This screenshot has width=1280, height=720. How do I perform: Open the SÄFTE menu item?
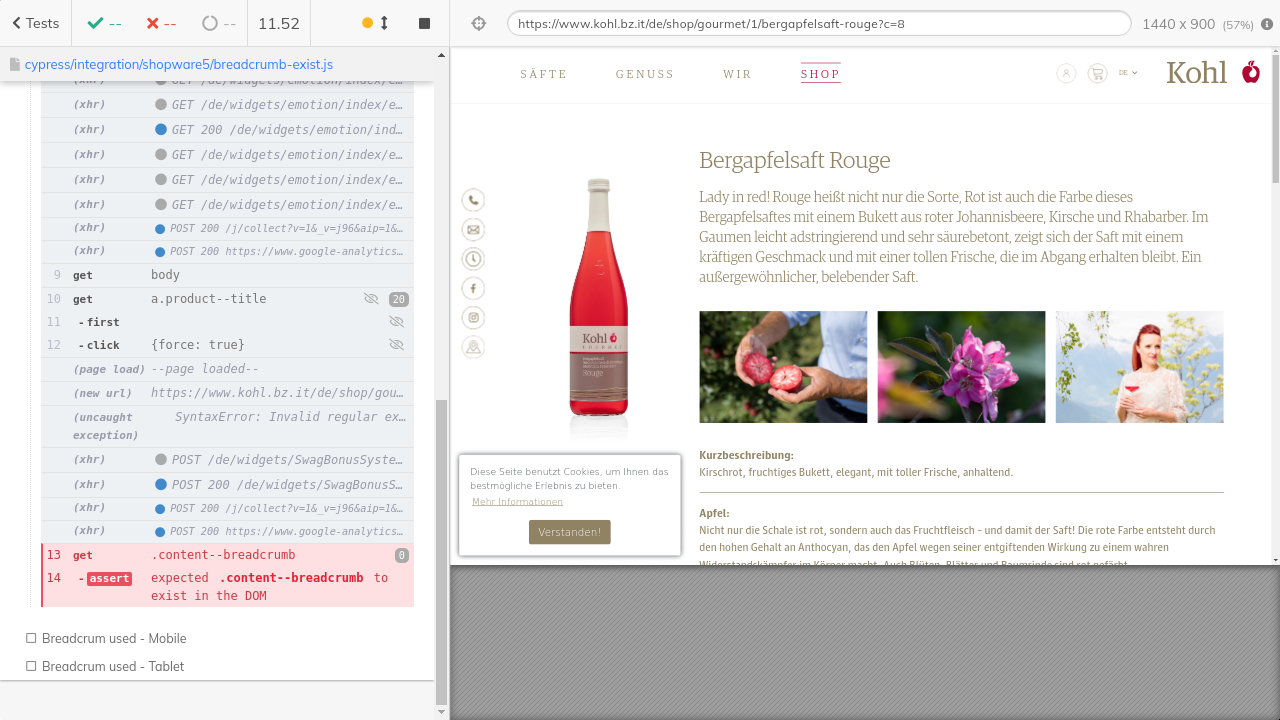coord(543,74)
